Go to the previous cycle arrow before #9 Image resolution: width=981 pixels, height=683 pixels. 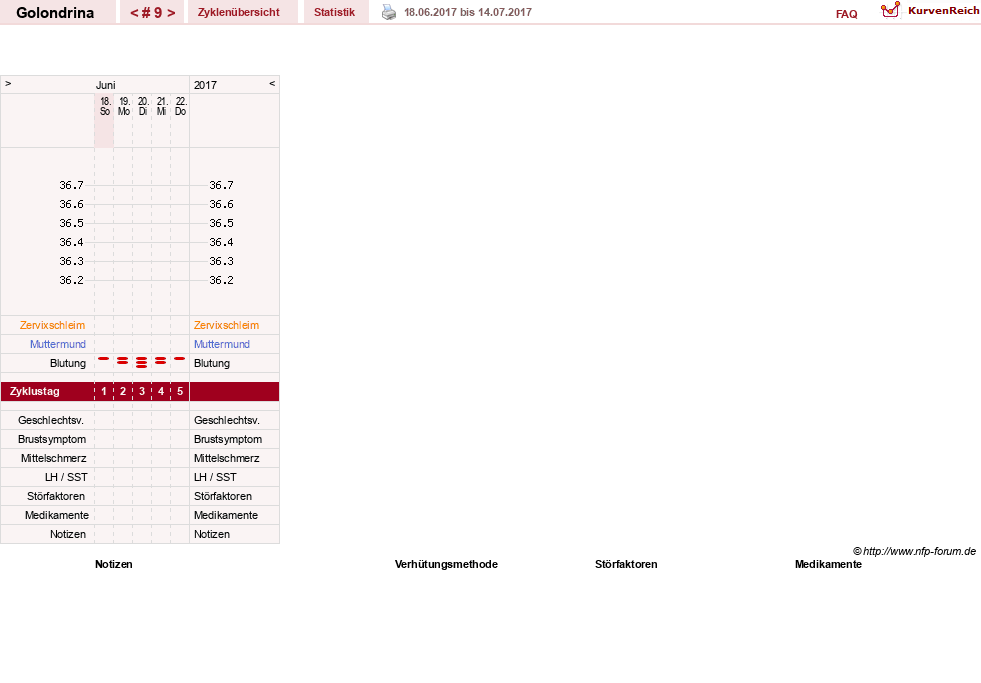click(x=134, y=13)
